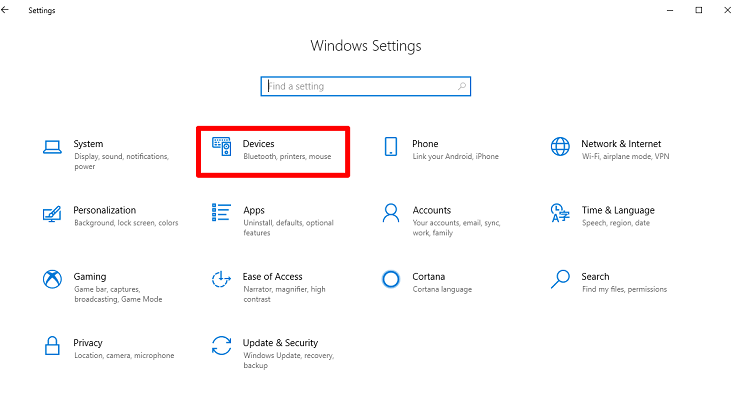Screen dimensions: 739x396
Task: Click the Personalization pen icon
Action: click(52, 214)
